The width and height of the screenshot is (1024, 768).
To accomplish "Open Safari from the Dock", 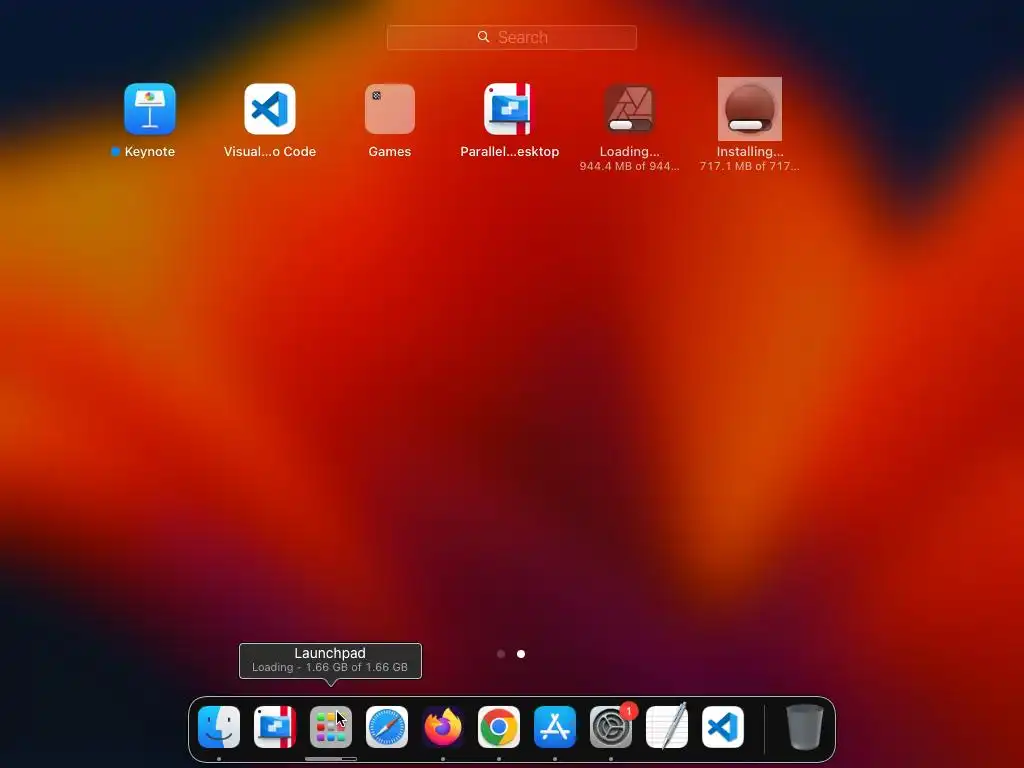I will tap(387, 727).
